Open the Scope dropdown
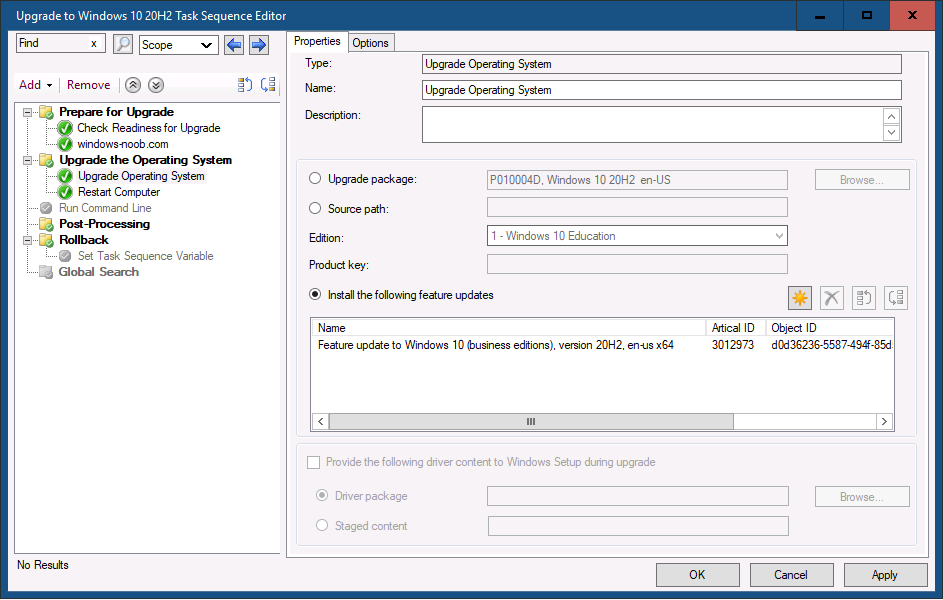 tap(179, 45)
